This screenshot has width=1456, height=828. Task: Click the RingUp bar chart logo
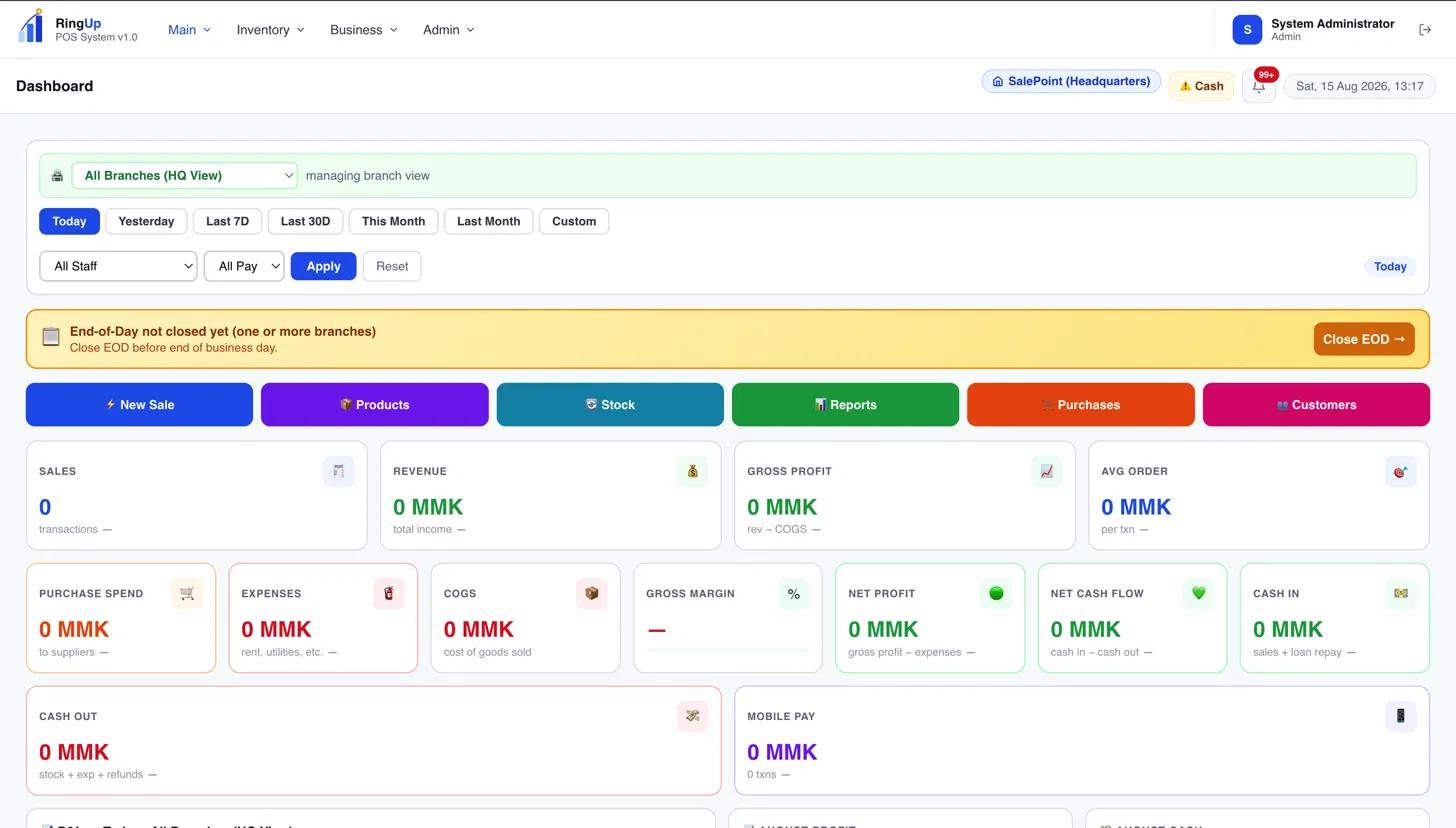31,27
